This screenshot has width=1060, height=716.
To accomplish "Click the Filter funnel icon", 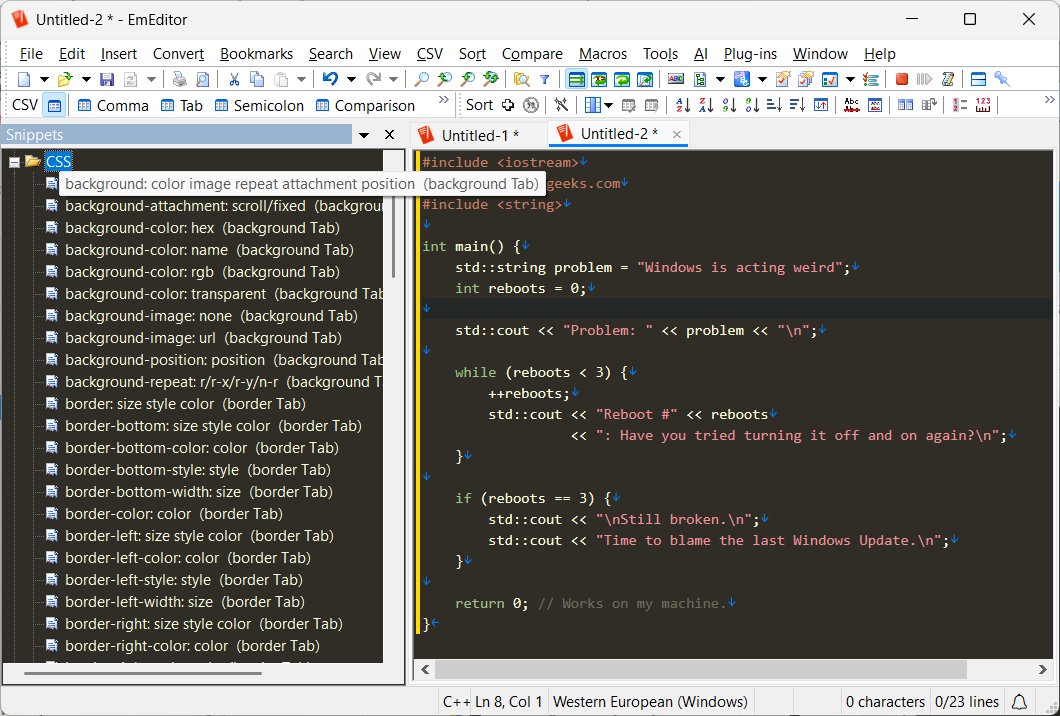I will click(x=544, y=79).
